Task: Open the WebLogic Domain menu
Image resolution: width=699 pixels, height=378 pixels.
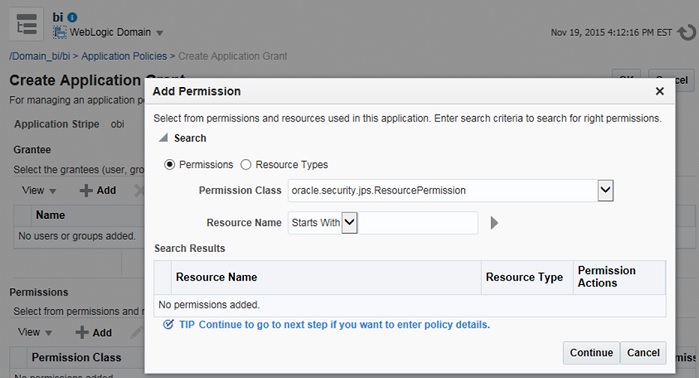Action: pos(160,33)
